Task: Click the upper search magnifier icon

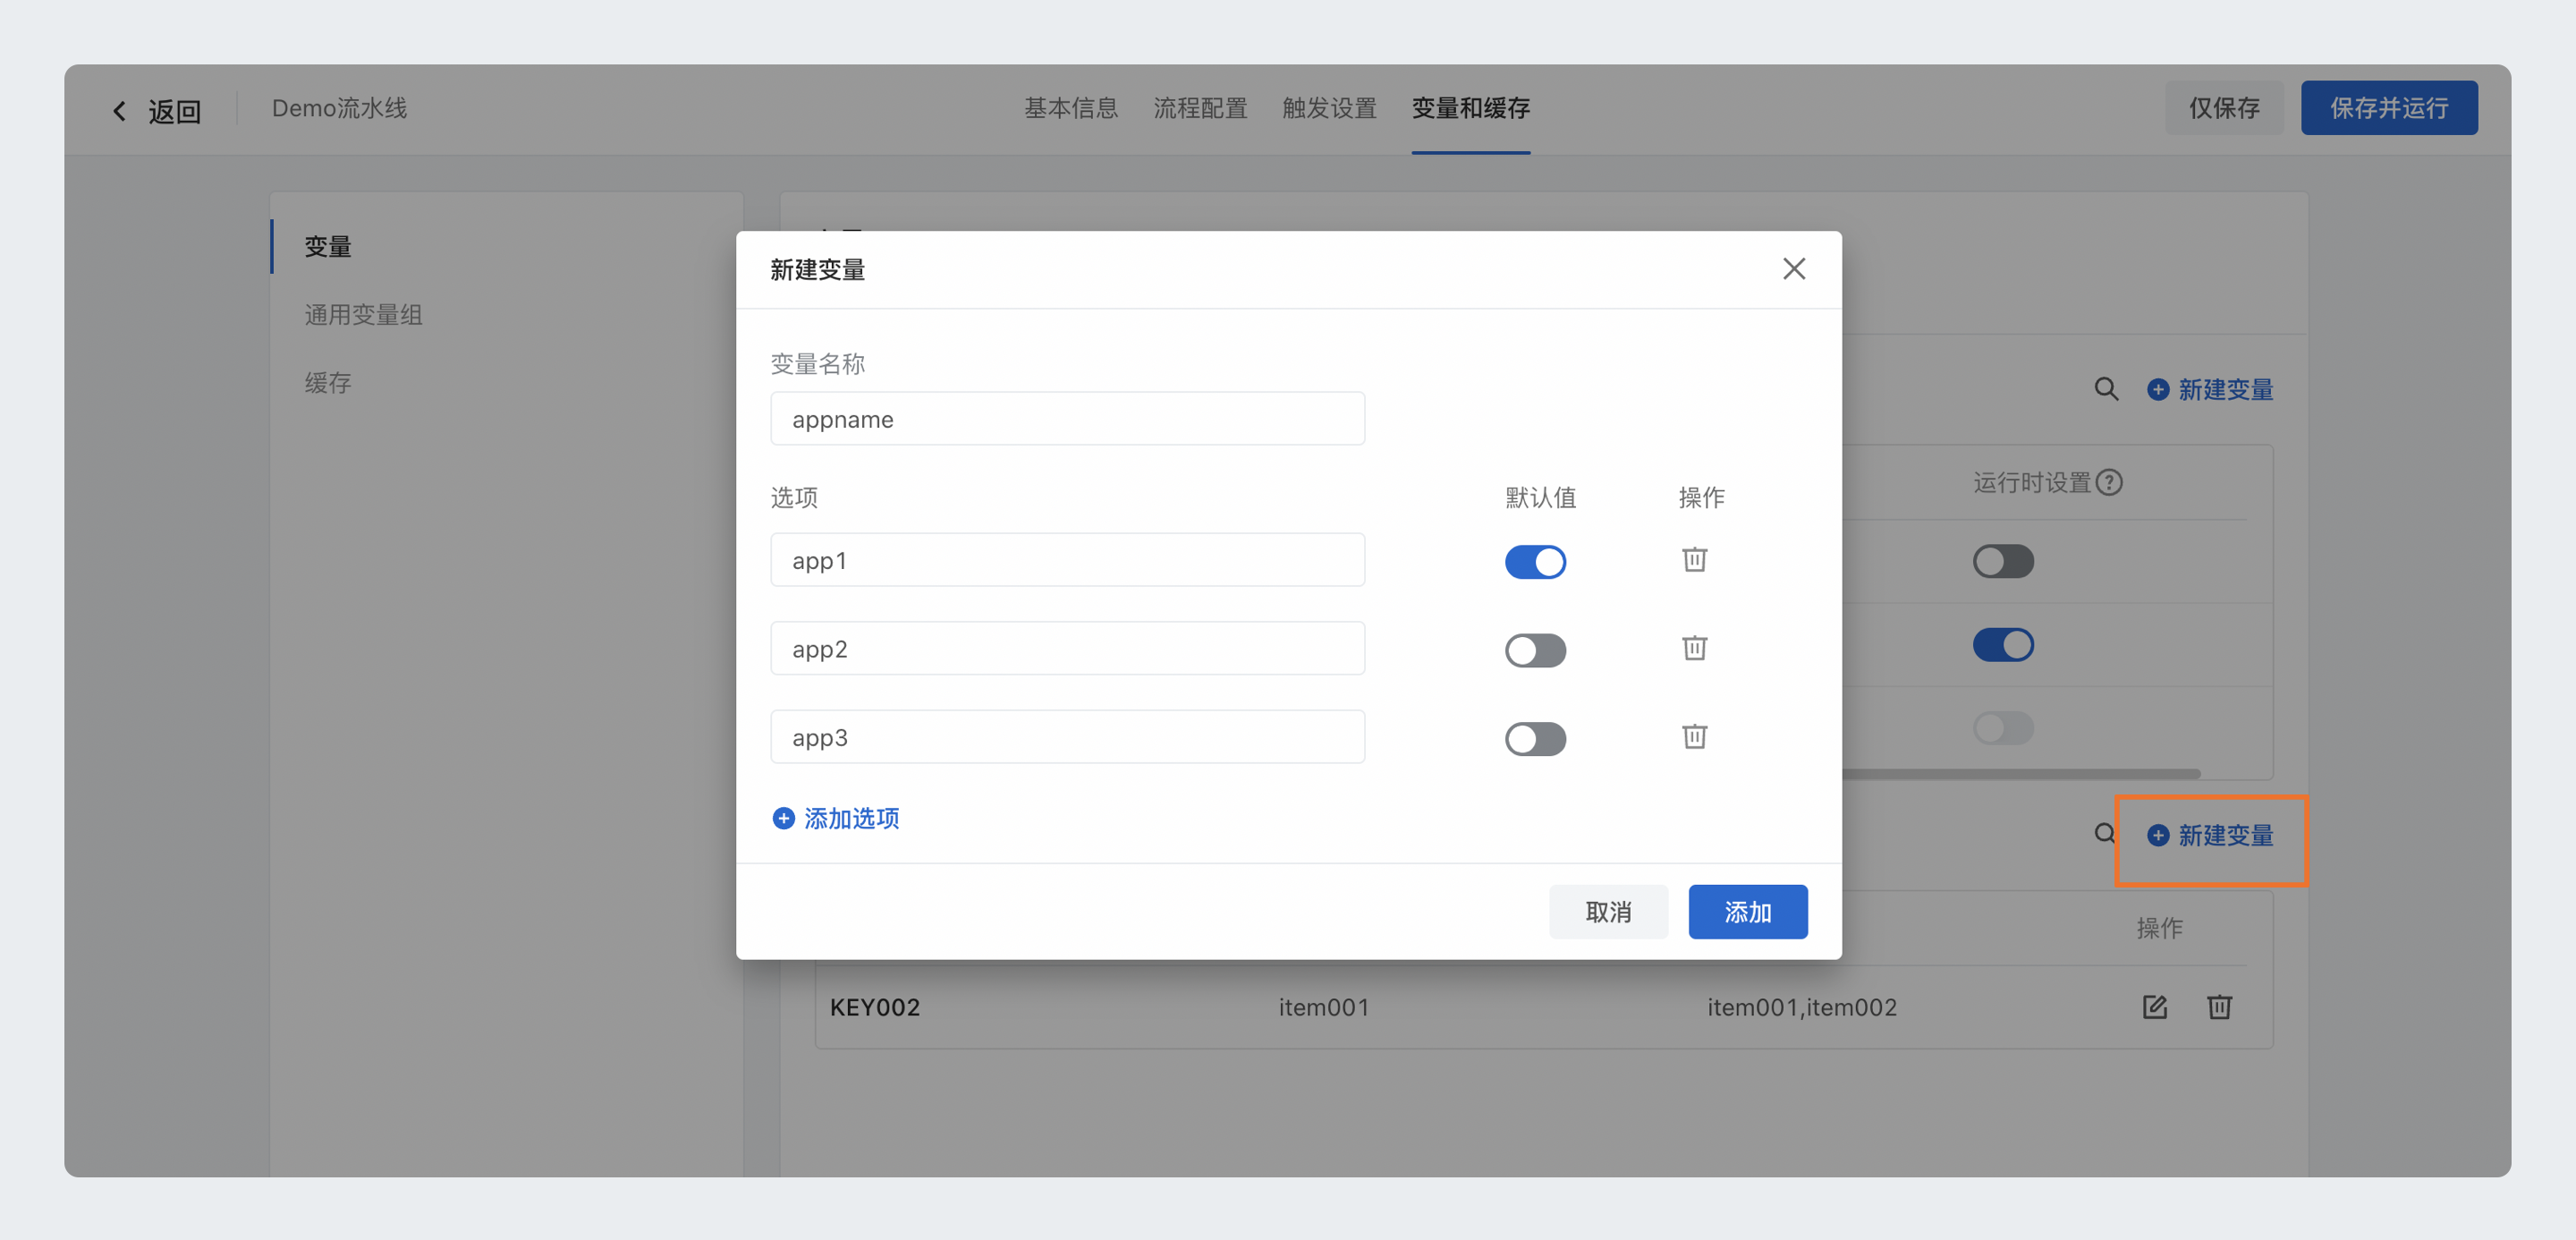Action: [2106, 389]
